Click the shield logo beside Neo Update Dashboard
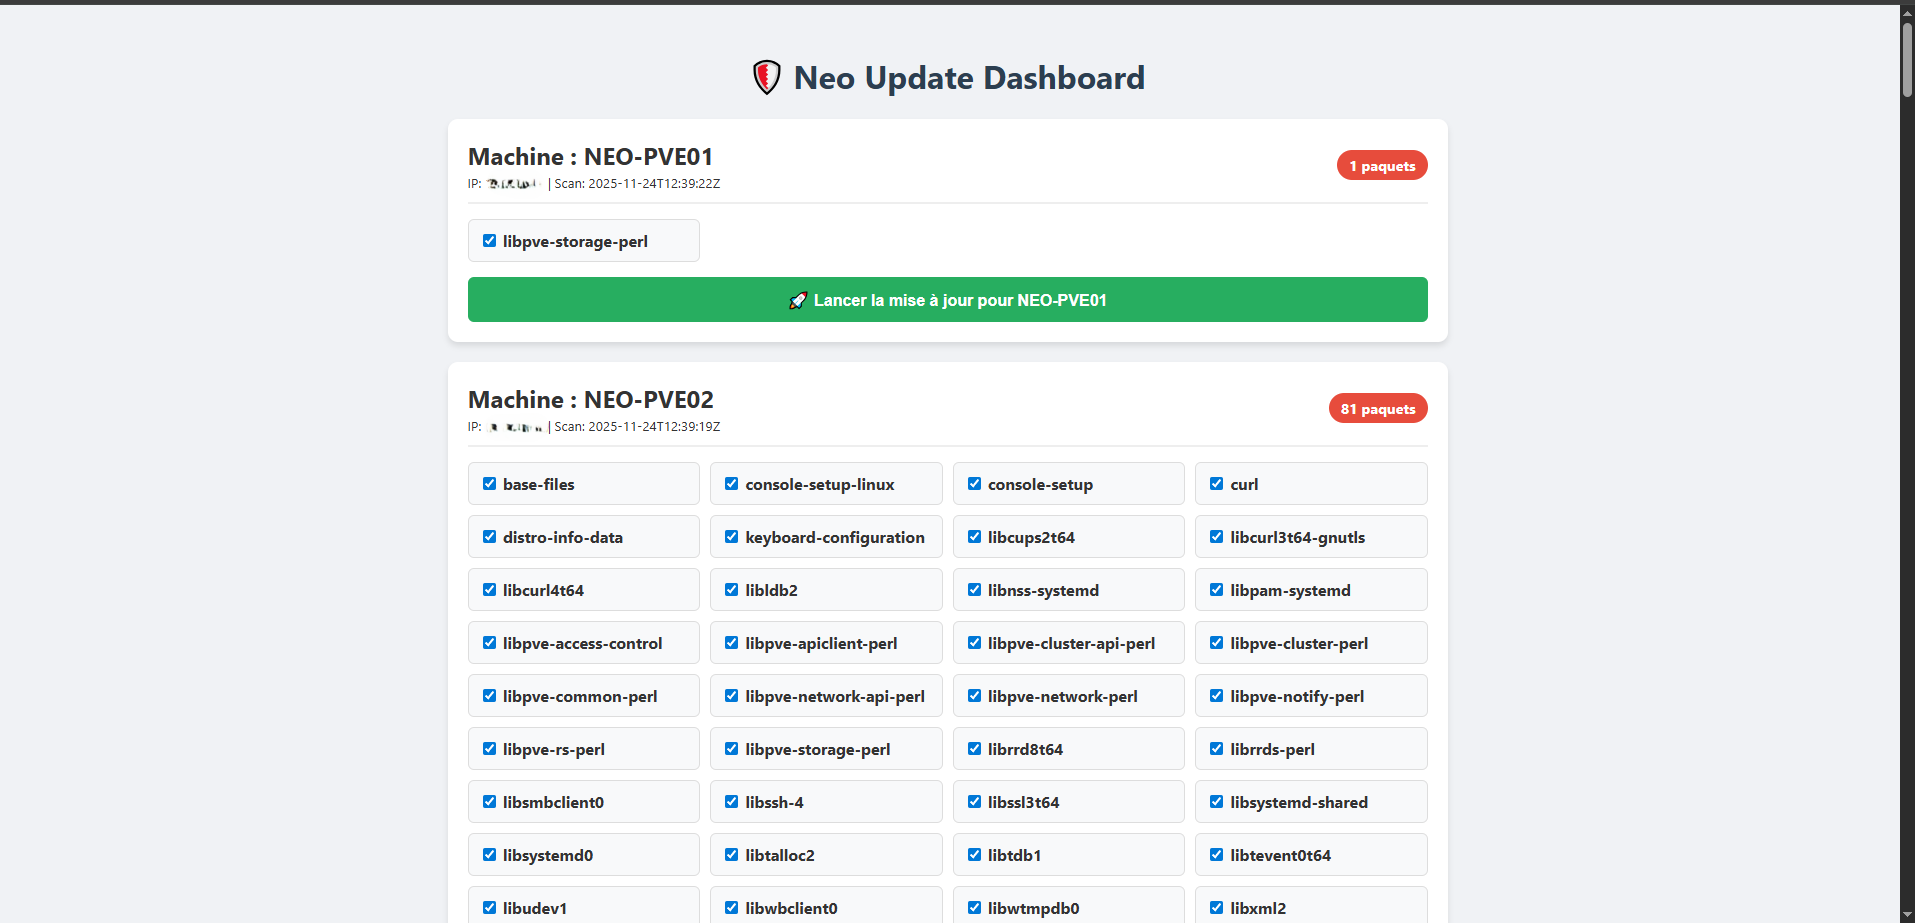The width and height of the screenshot is (1915, 923). pos(766,78)
